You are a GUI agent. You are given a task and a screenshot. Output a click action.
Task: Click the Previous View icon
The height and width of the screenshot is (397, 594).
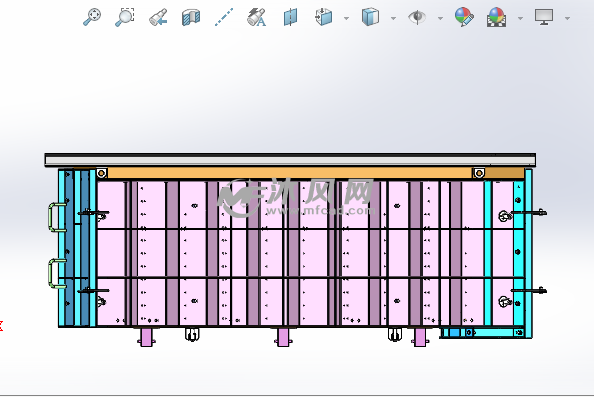tap(158, 17)
